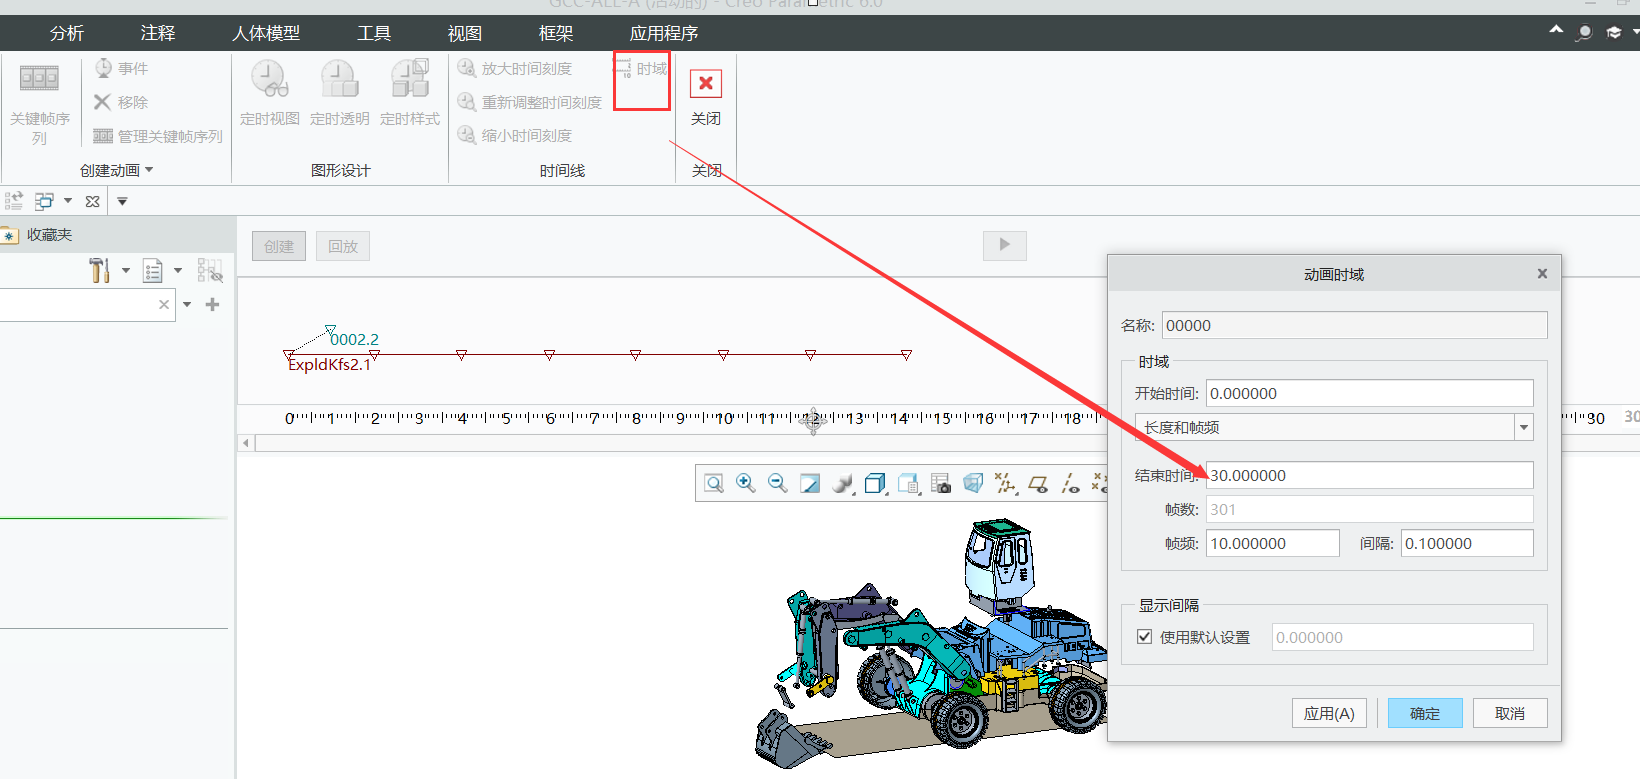Open the 长度和帧频 dropdown

1524,428
